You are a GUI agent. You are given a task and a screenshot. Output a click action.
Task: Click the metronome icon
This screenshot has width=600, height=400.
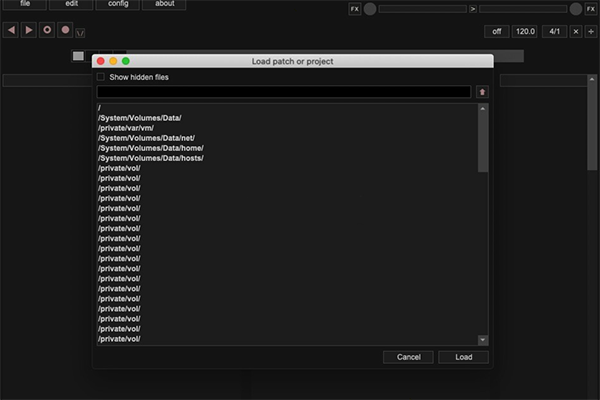[x=80, y=33]
